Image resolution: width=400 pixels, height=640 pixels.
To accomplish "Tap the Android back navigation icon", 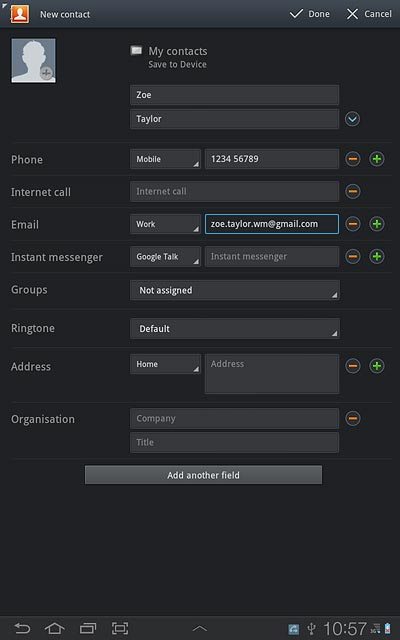I will point(22,628).
